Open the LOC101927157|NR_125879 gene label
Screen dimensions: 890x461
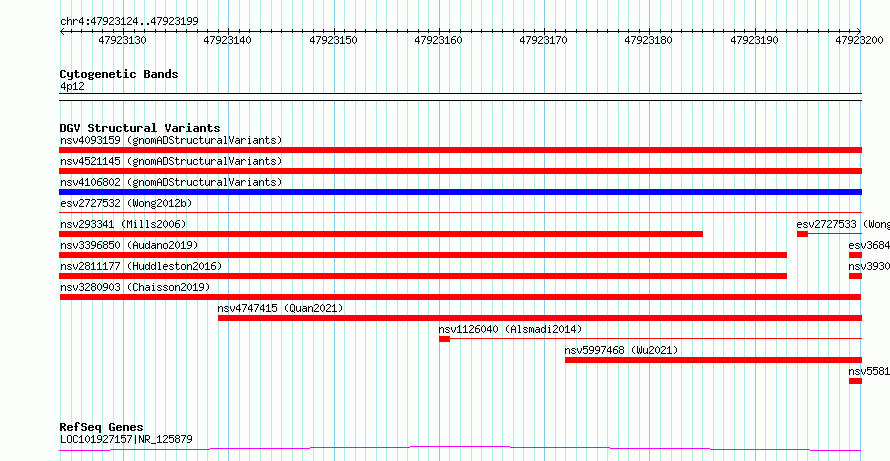pos(126,439)
